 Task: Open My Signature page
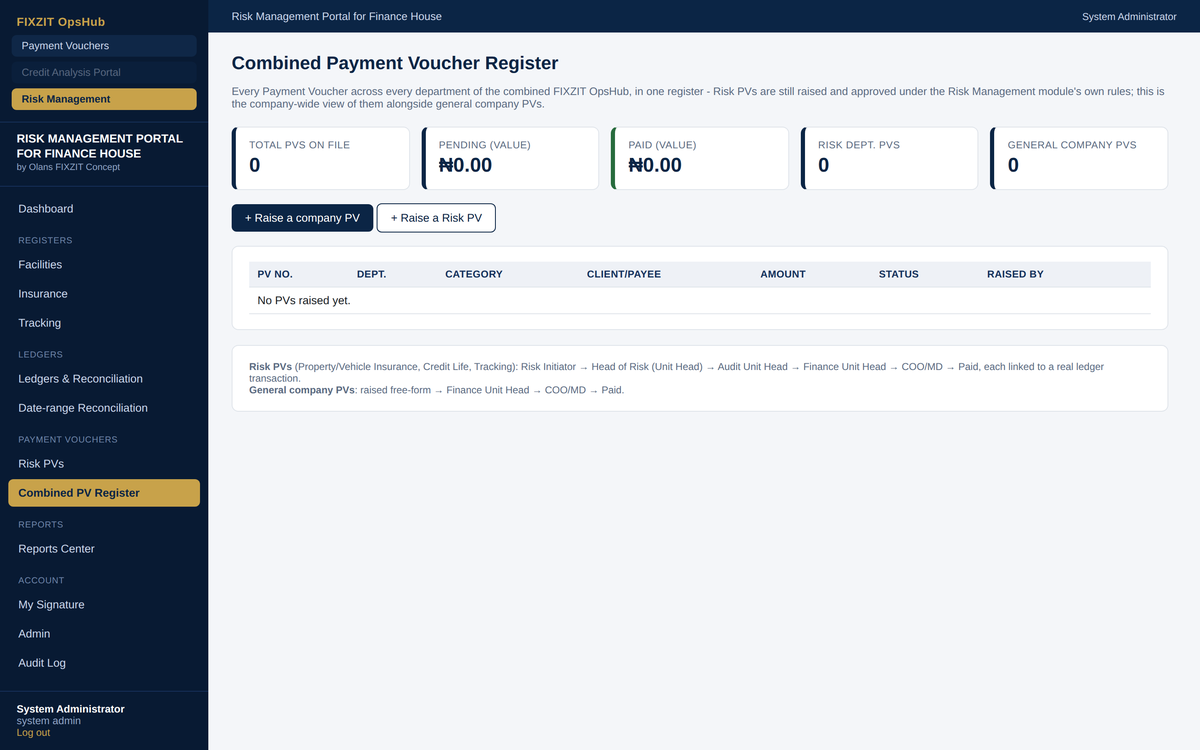coord(104,605)
